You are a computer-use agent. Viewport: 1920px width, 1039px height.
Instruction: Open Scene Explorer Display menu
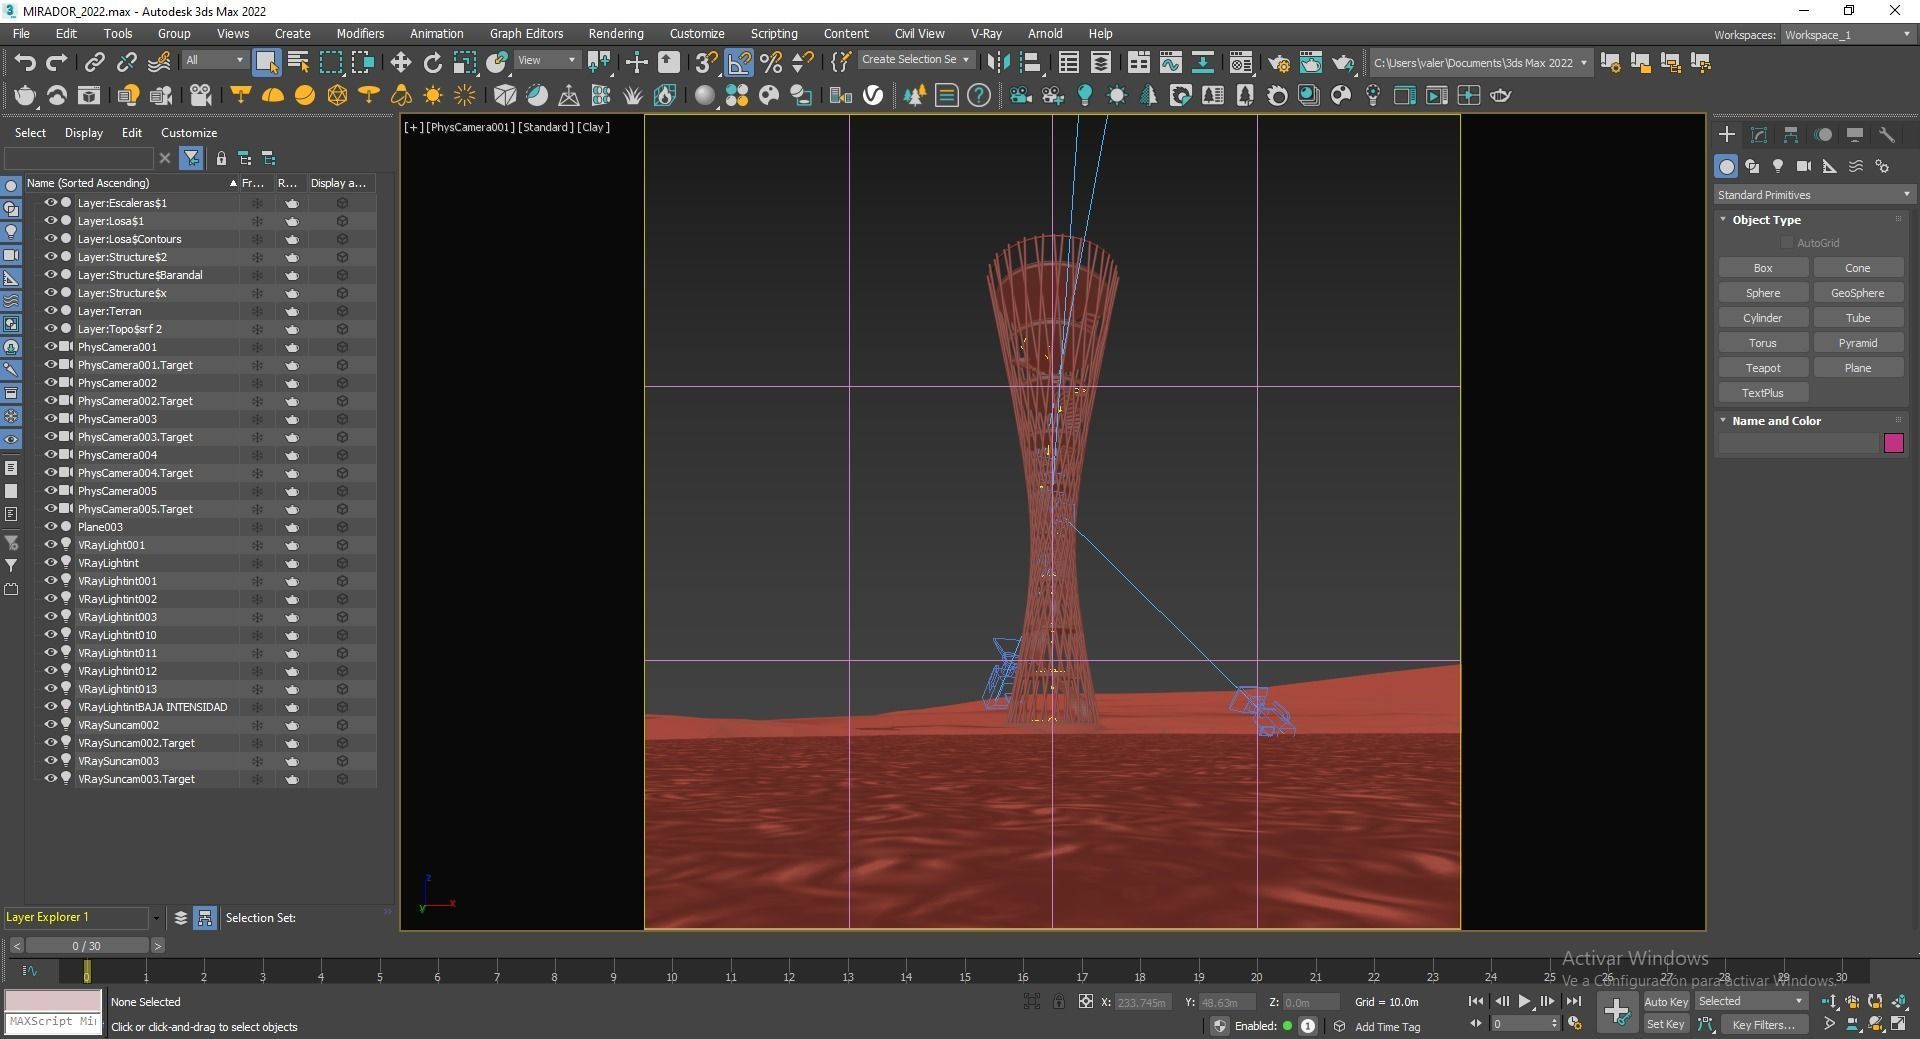click(84, 132)
